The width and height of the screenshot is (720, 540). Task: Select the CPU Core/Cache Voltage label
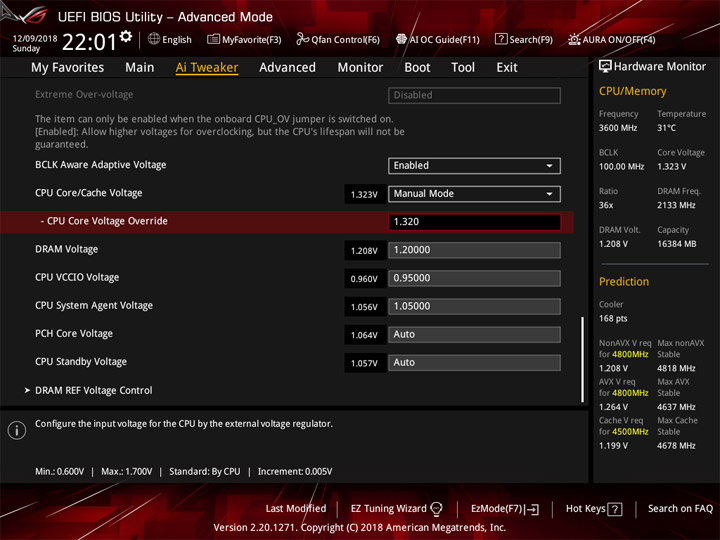coord(89,193)
